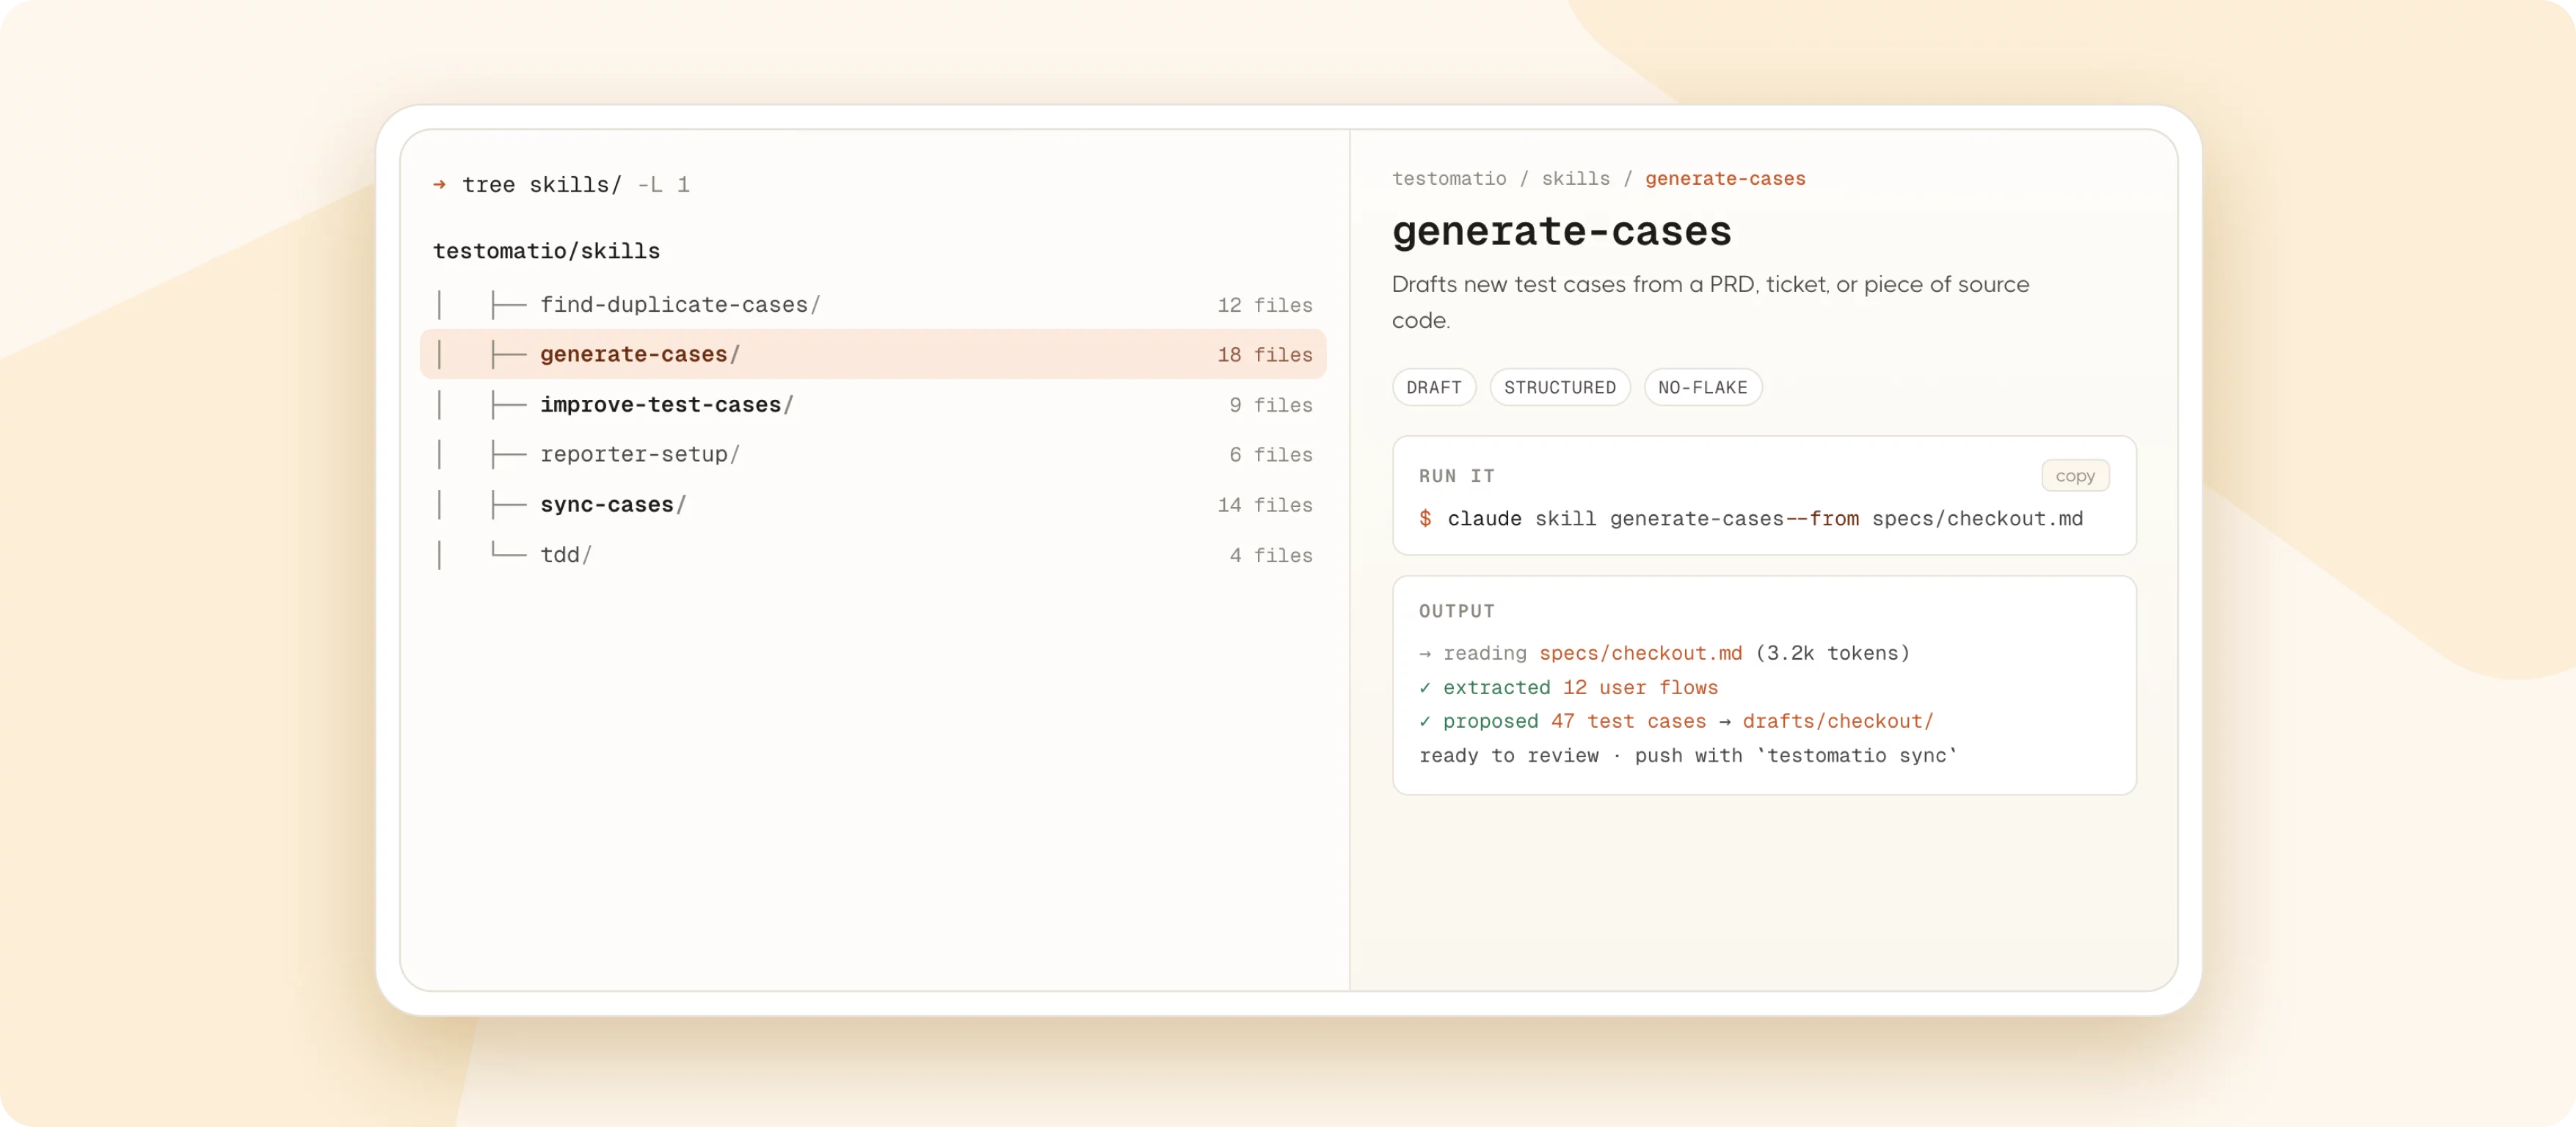Click the '14 files' count for sync-cases
Image resolution: width=2576 pixels, height=1127 pixels.
click(1264, 505)
